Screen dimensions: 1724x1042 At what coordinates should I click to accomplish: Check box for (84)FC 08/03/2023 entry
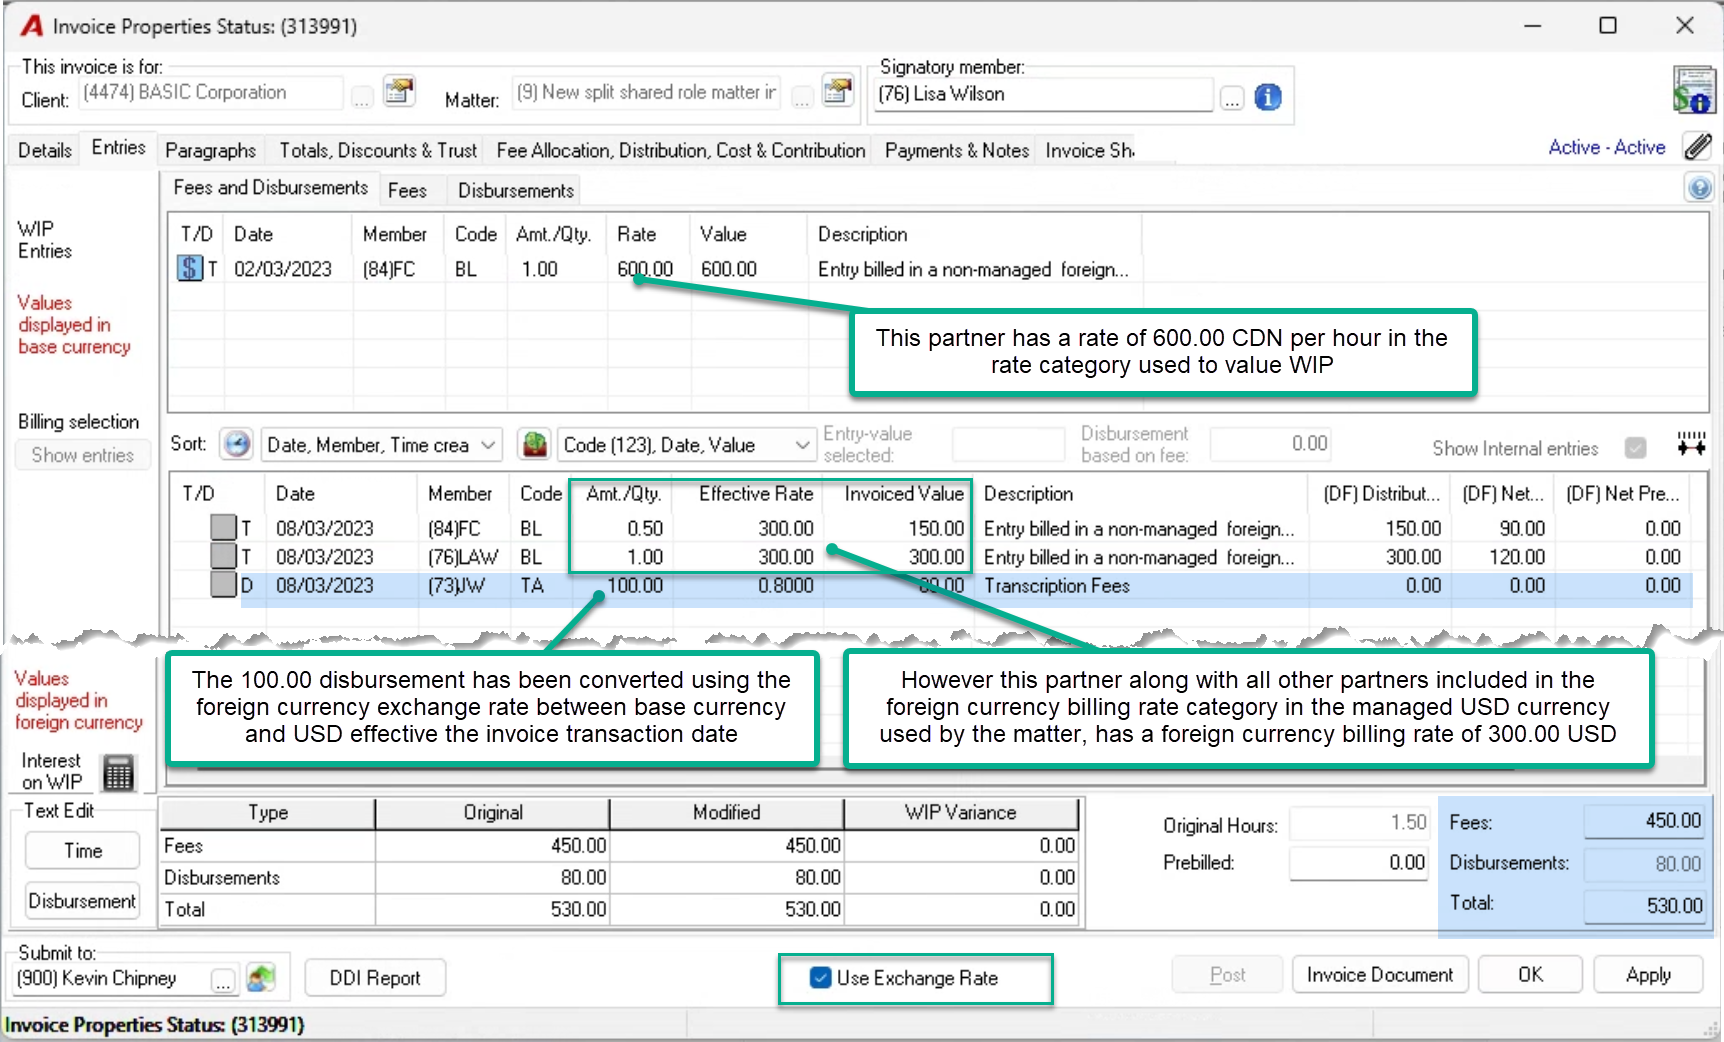223,527
